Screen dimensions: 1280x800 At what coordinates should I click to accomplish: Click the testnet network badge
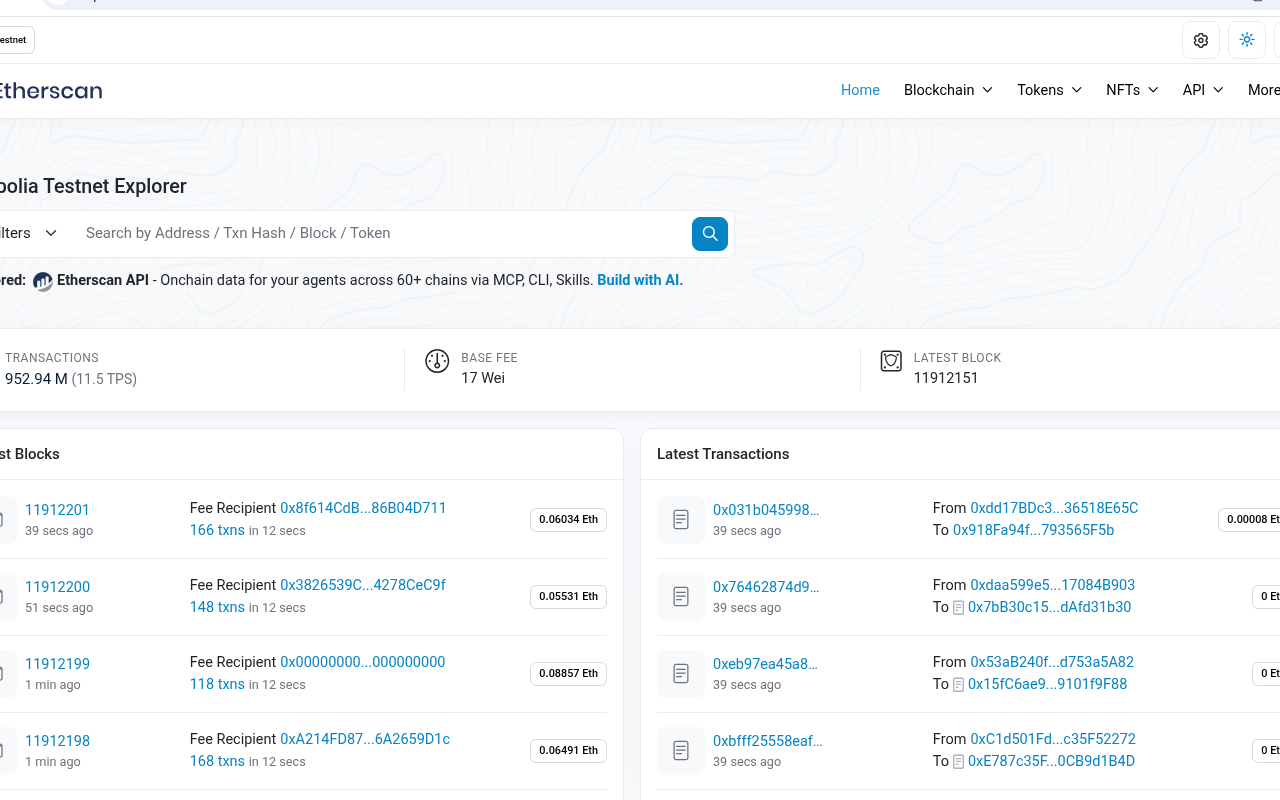point(16,40)
